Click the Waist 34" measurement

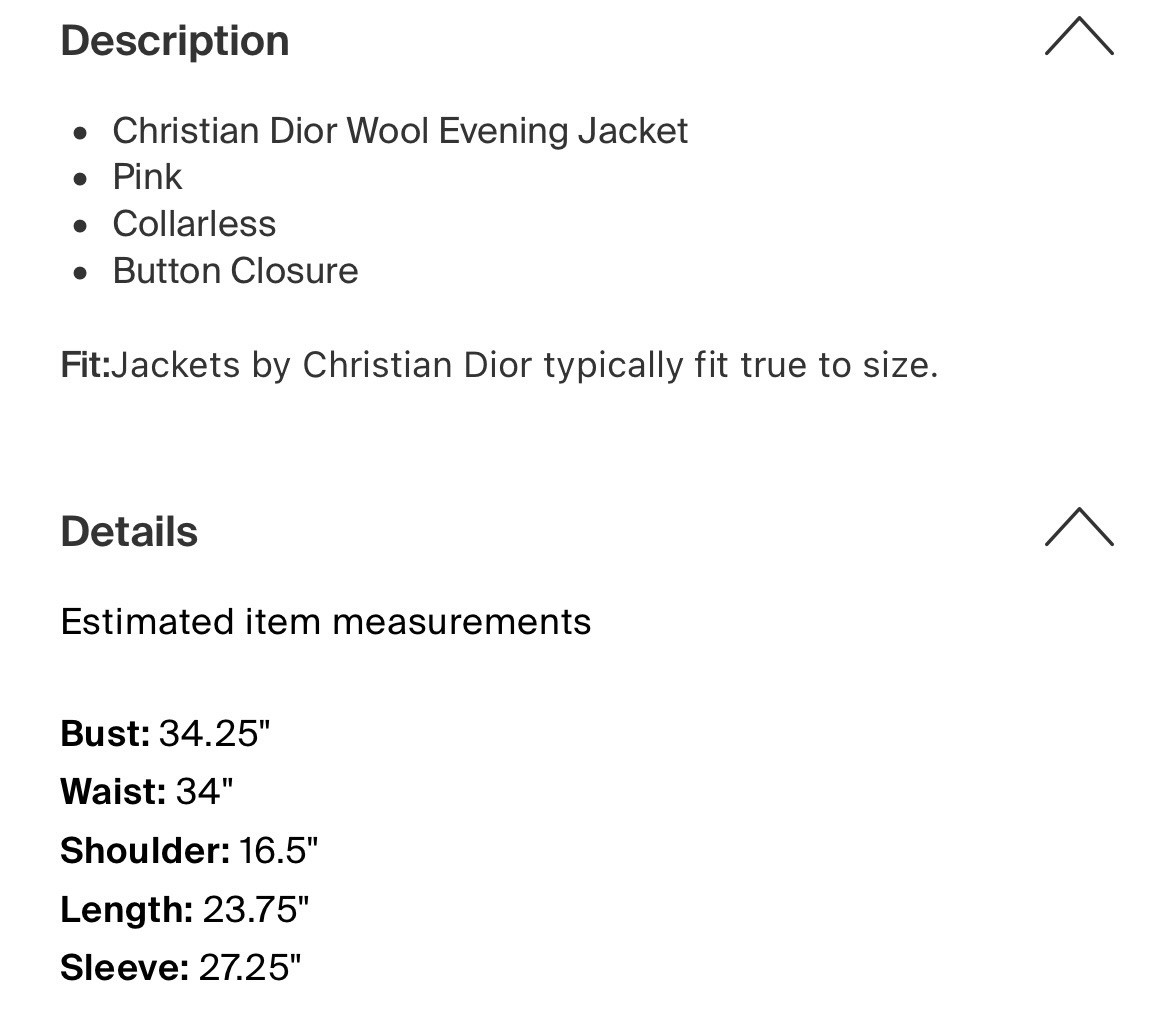[x=146, y=791]
